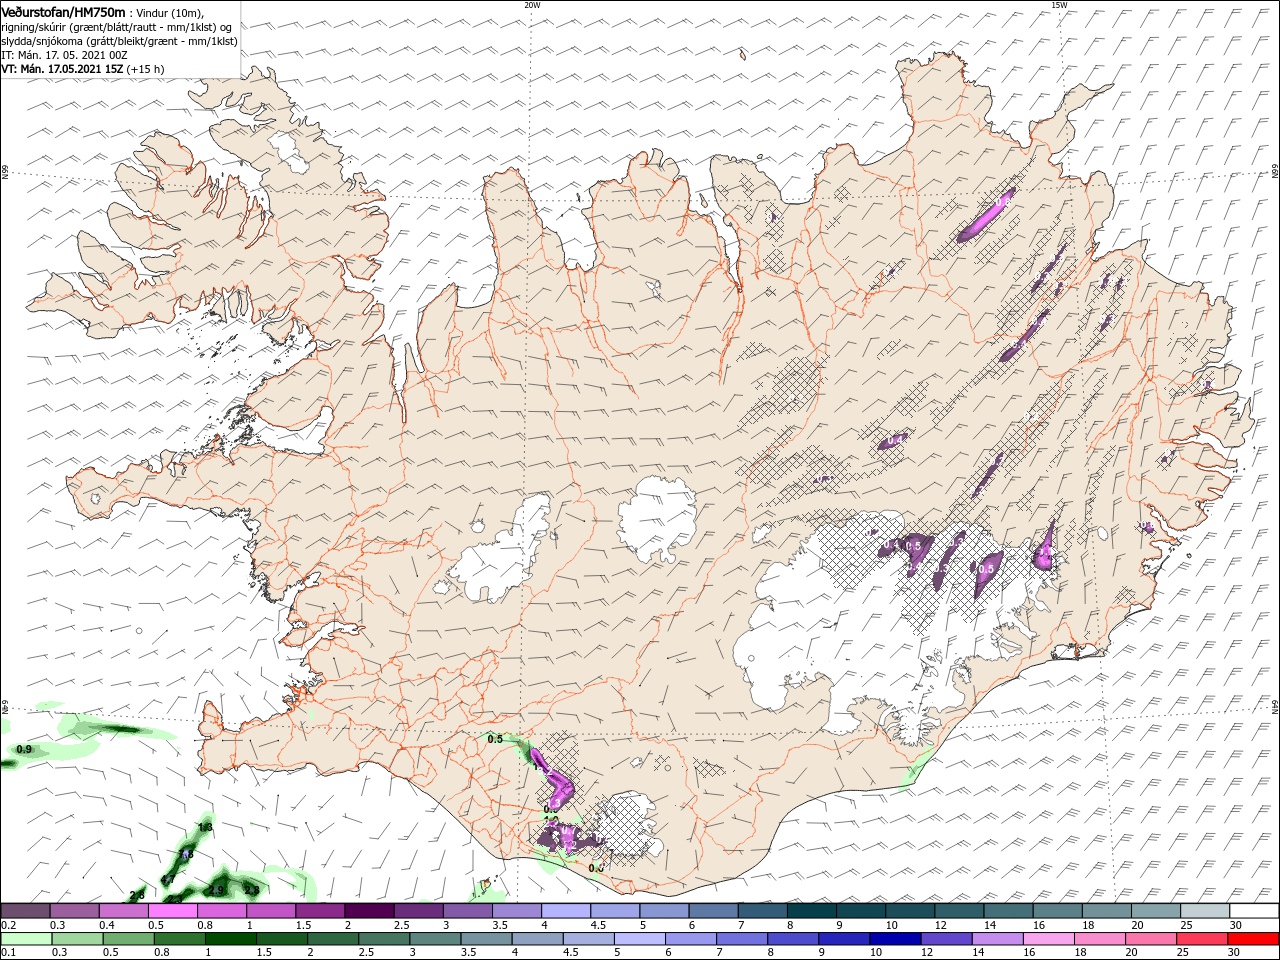Click the '0.9' precipitation value at left edge
The image size is (1280, 960).
coord(25,749)
